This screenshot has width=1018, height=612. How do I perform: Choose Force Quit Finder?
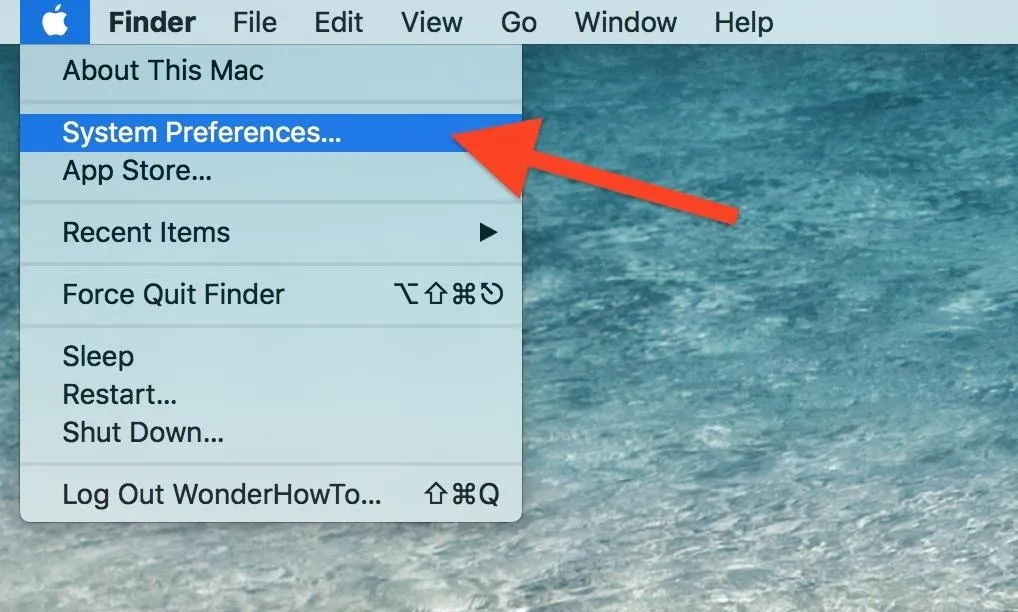[x=271, y=295]
